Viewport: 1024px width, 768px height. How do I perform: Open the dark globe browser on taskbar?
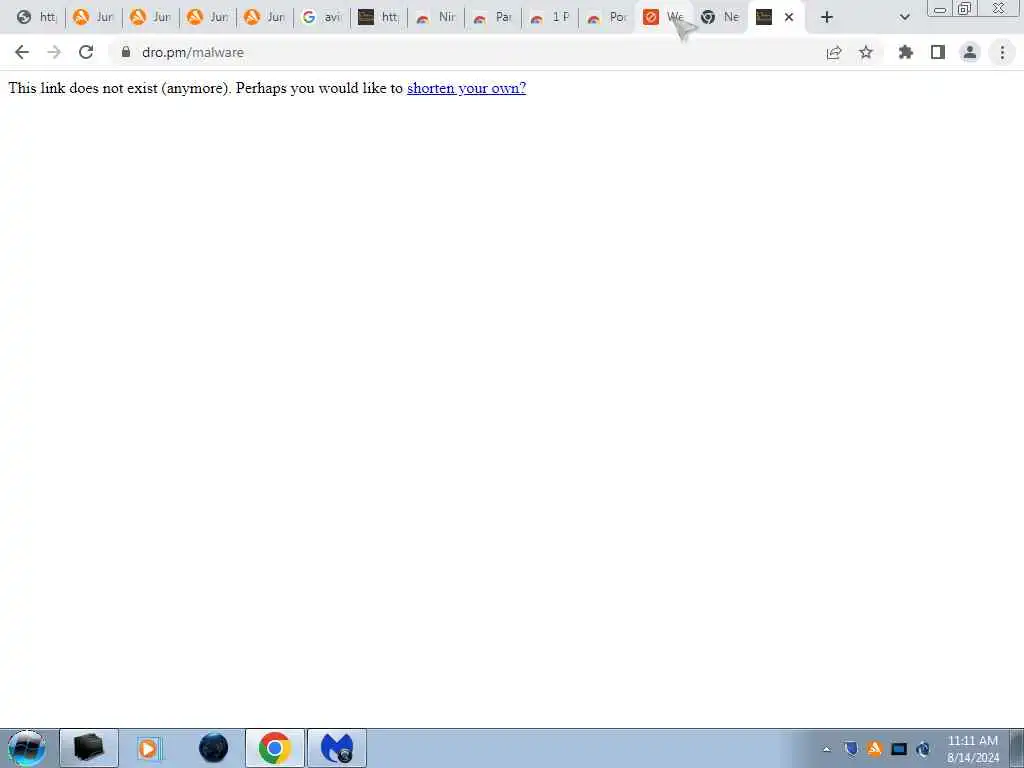point(213,748)
